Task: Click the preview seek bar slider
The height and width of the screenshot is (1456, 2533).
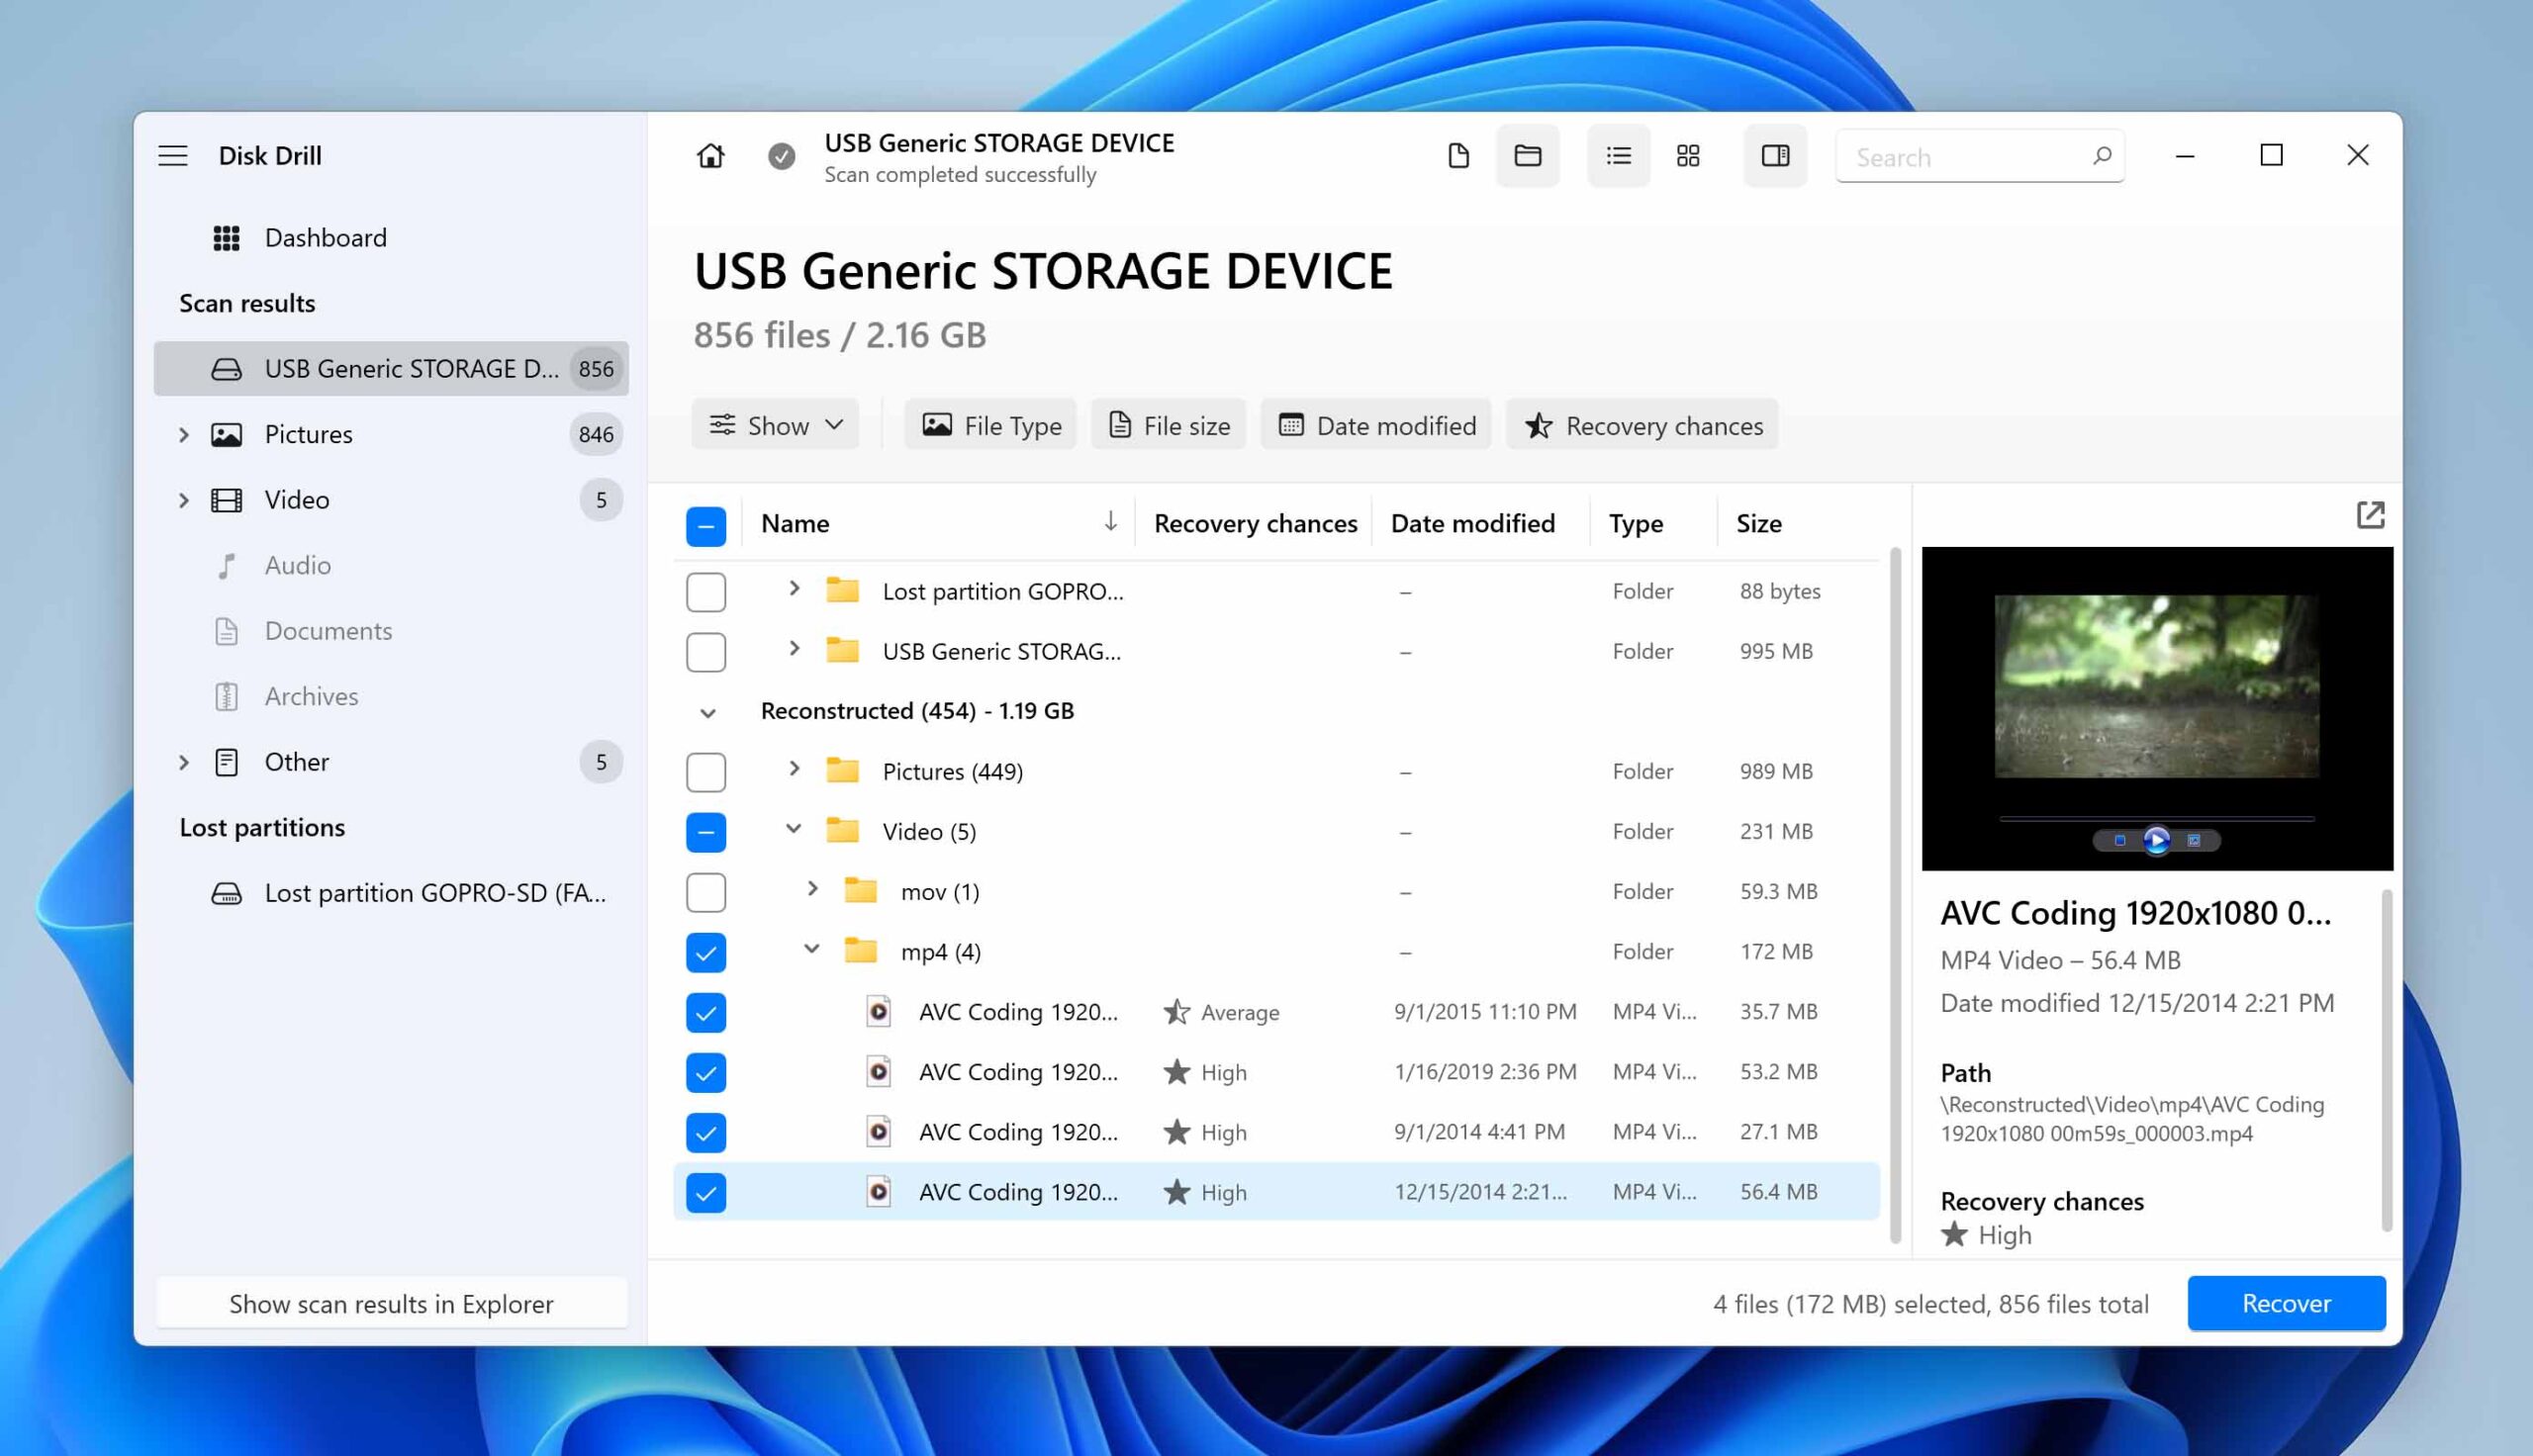Action: pos(2156,819)
